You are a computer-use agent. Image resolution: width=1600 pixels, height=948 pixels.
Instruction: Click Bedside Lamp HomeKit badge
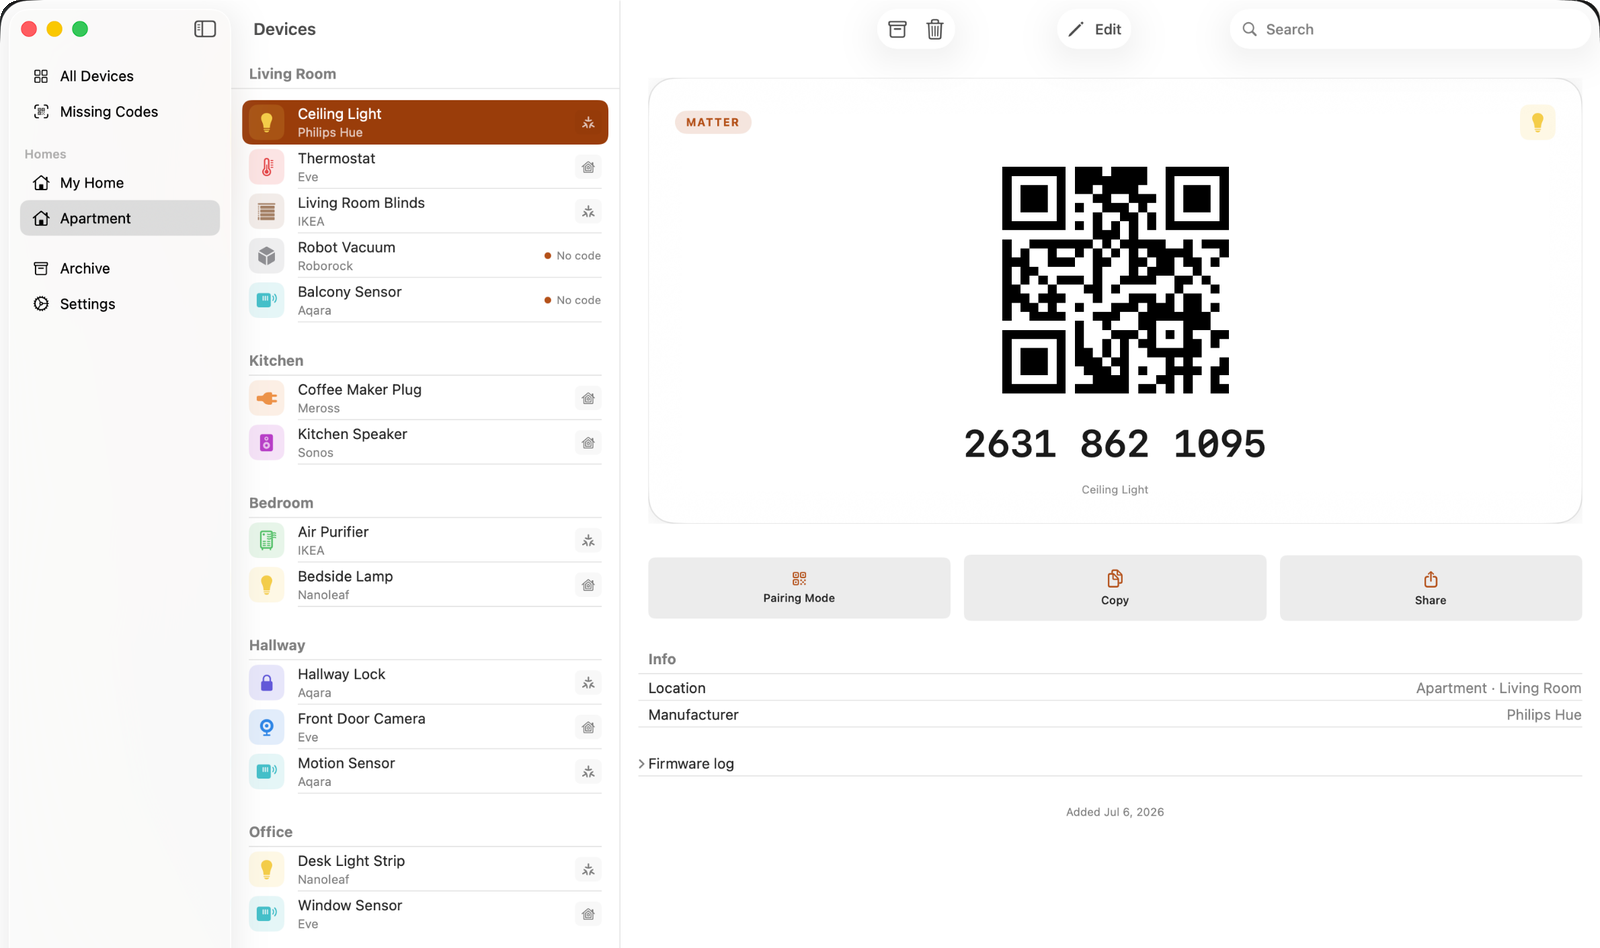[x=588, y=585]
